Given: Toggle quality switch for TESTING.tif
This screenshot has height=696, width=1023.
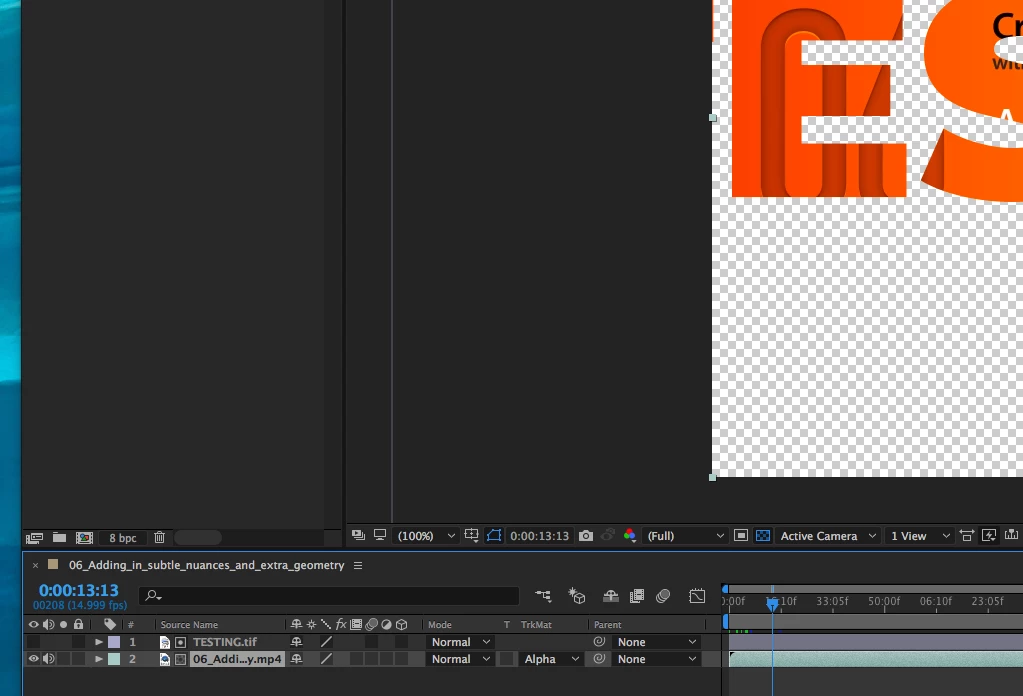Looking at the screenshot, I should [326, 642].
